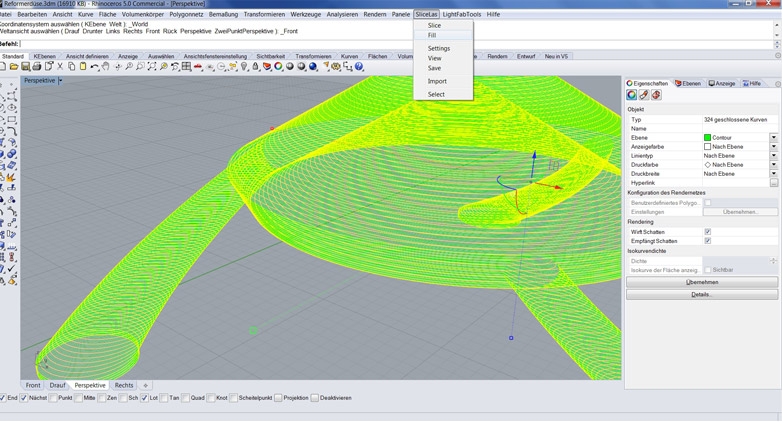The height and width of the screenshot is (422, 782).
Task: Click the Cut scissors icon
Action: [60, 67]
